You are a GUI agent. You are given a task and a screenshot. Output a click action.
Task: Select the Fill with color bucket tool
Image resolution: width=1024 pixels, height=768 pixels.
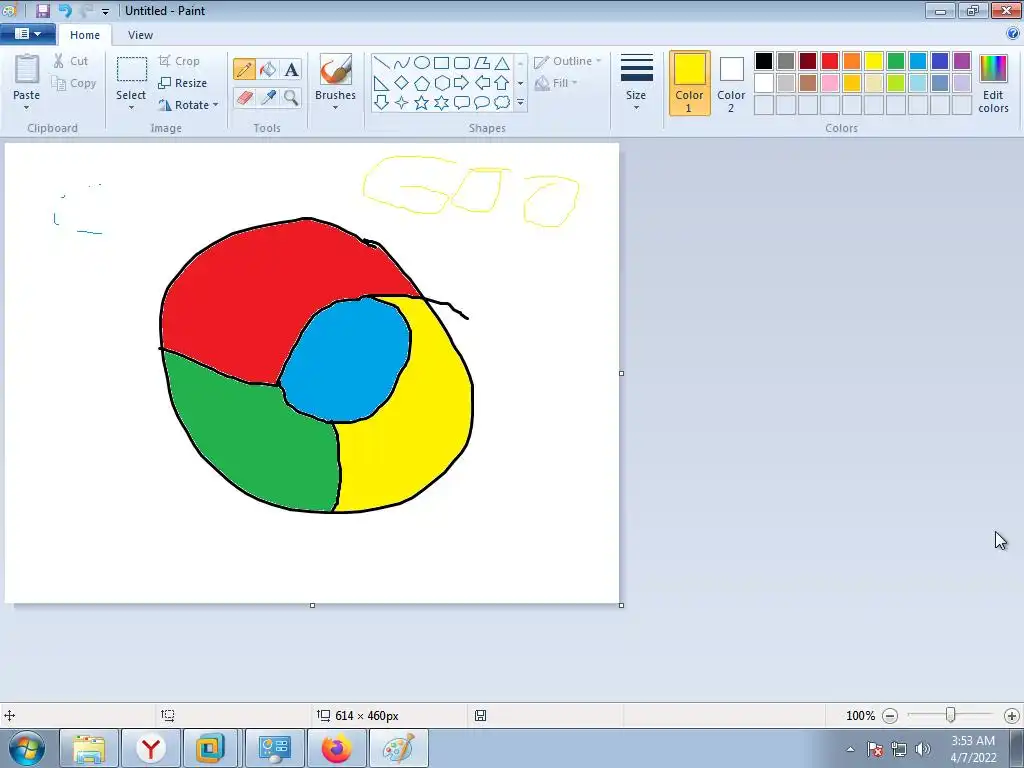268,69
